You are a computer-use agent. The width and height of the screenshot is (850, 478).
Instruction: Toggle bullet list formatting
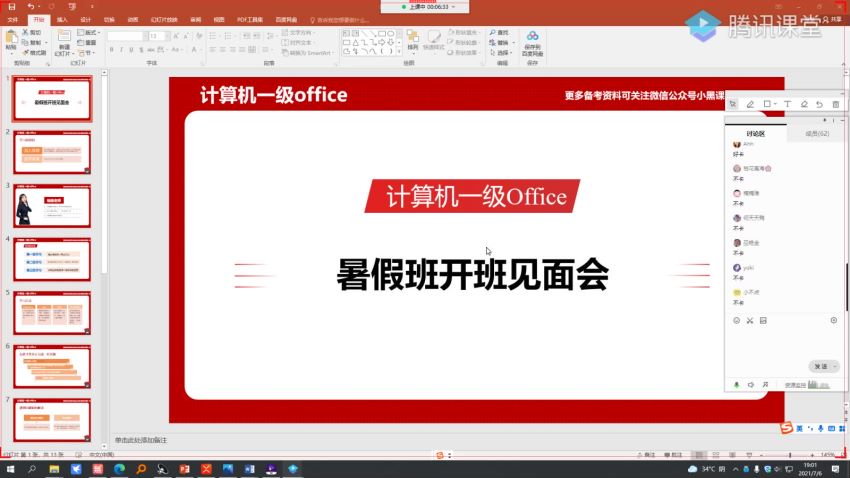point(212,36)
